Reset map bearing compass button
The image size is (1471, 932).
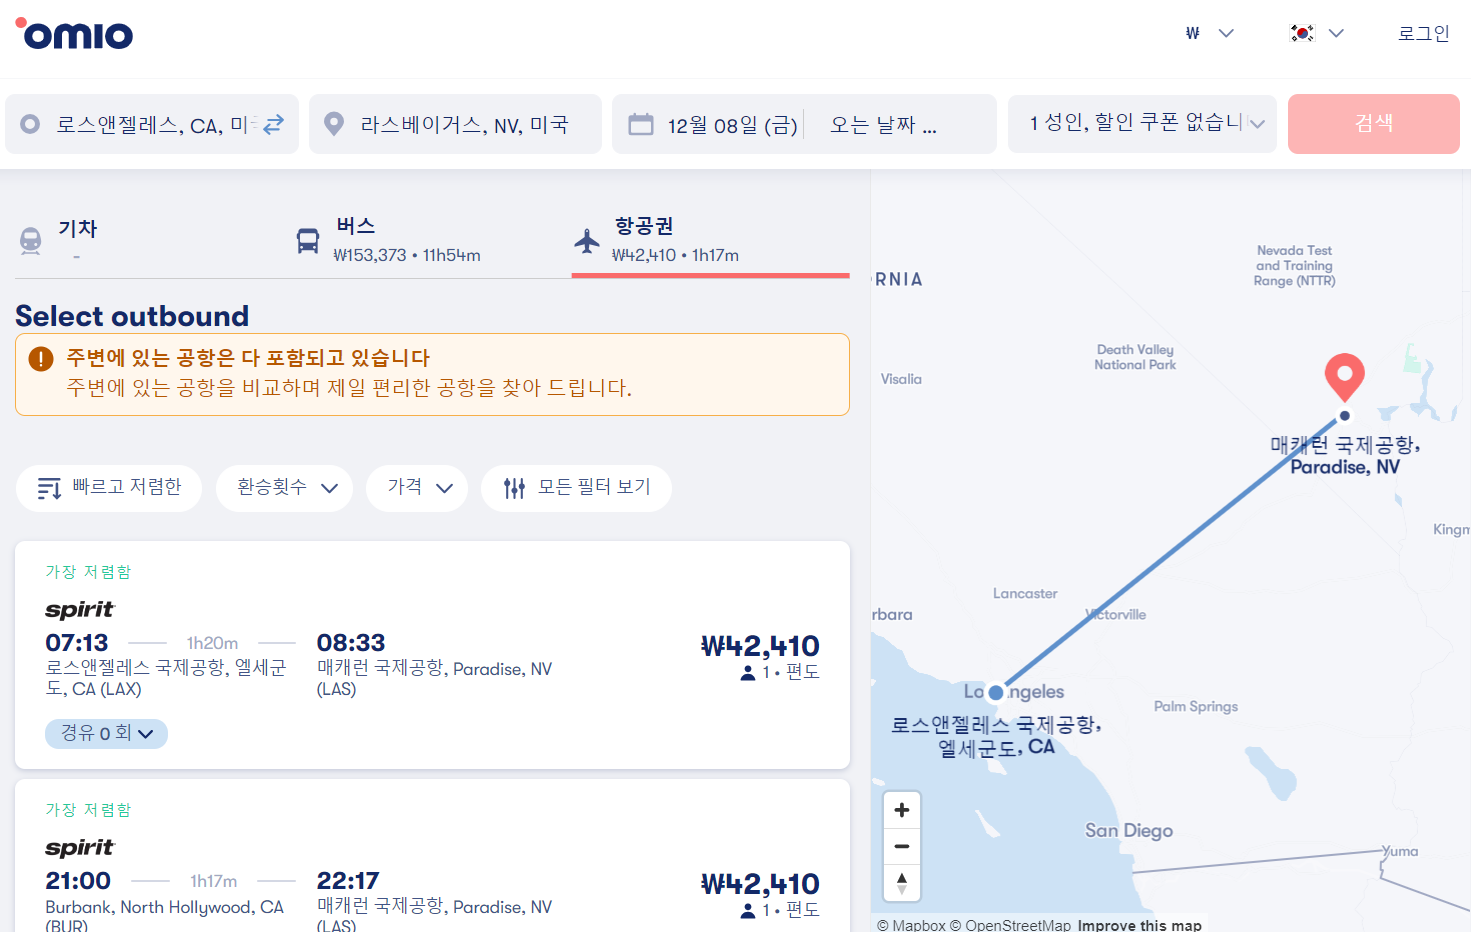coord(901,883)
